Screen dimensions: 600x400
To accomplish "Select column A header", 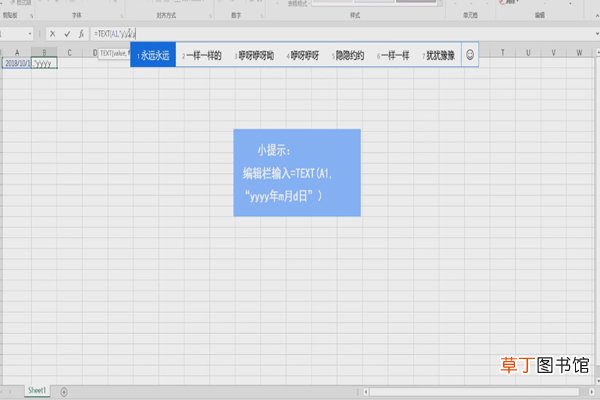I will tap(17, 53).
